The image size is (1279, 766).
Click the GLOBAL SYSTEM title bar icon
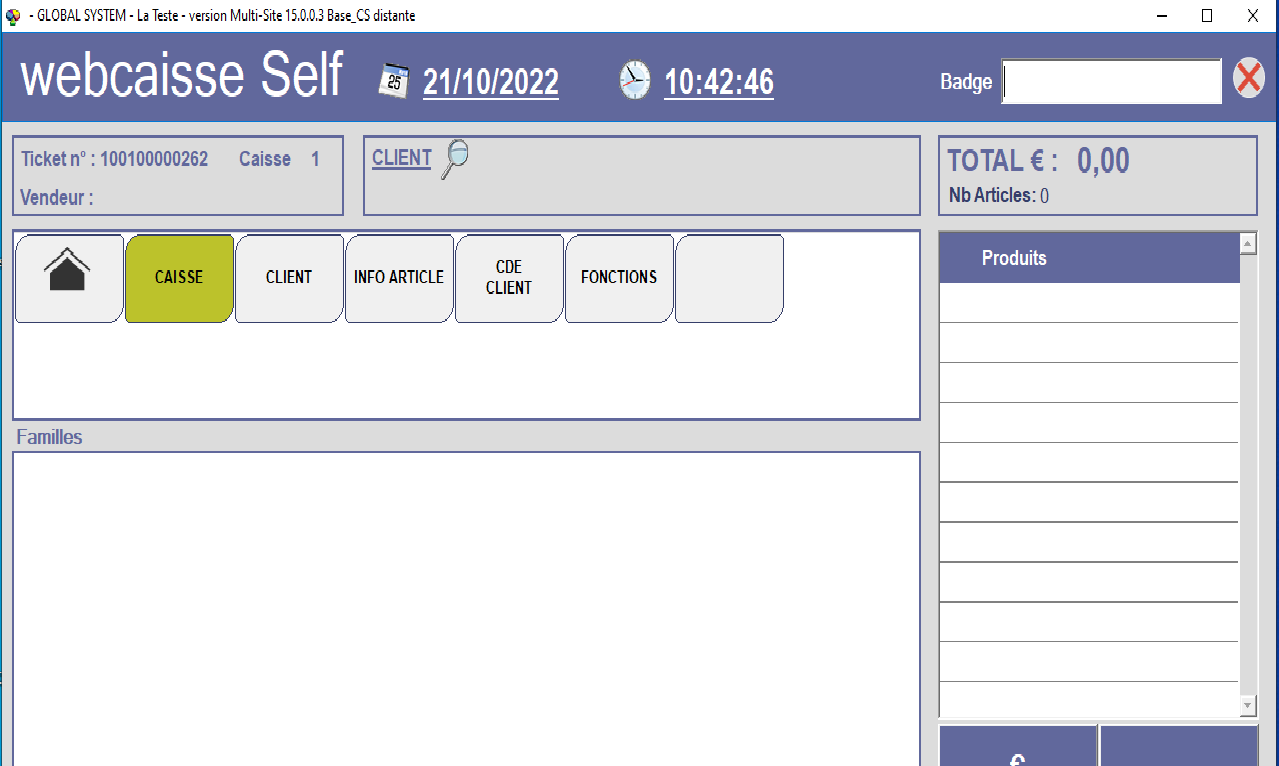click(x=14, y=15)
